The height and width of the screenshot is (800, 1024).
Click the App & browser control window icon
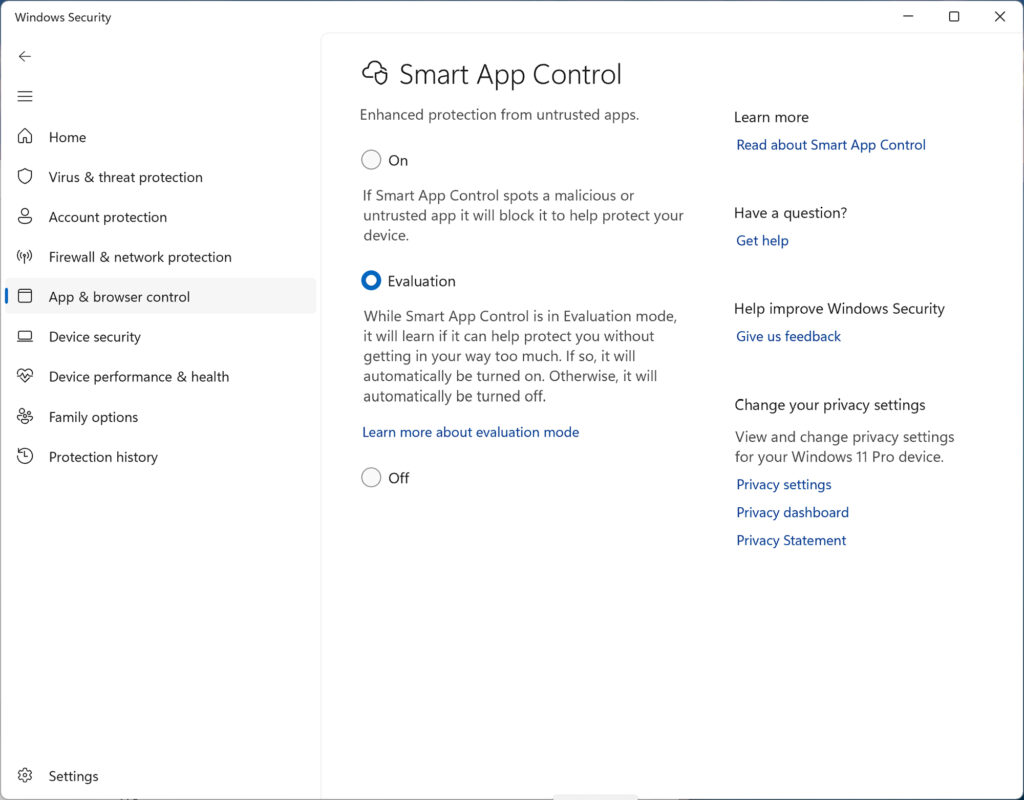25,296
